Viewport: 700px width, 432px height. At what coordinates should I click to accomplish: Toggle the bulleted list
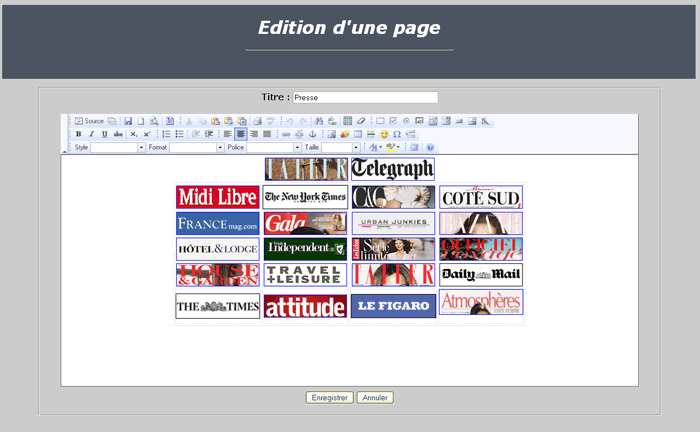coord(179,134)
